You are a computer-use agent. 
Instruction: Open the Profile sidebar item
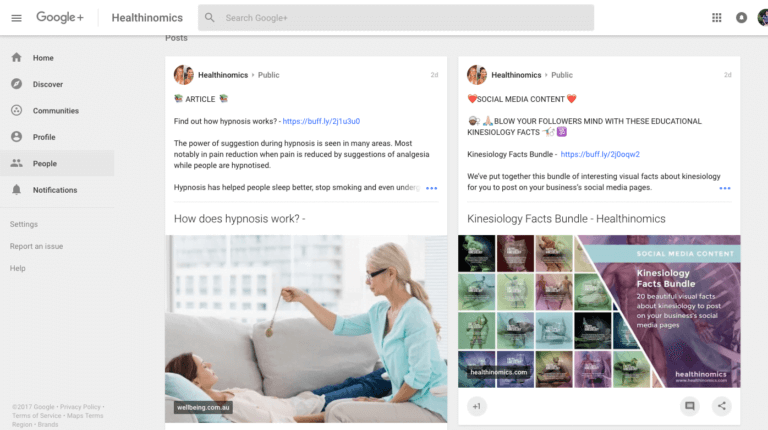click(x=44, y=137)
